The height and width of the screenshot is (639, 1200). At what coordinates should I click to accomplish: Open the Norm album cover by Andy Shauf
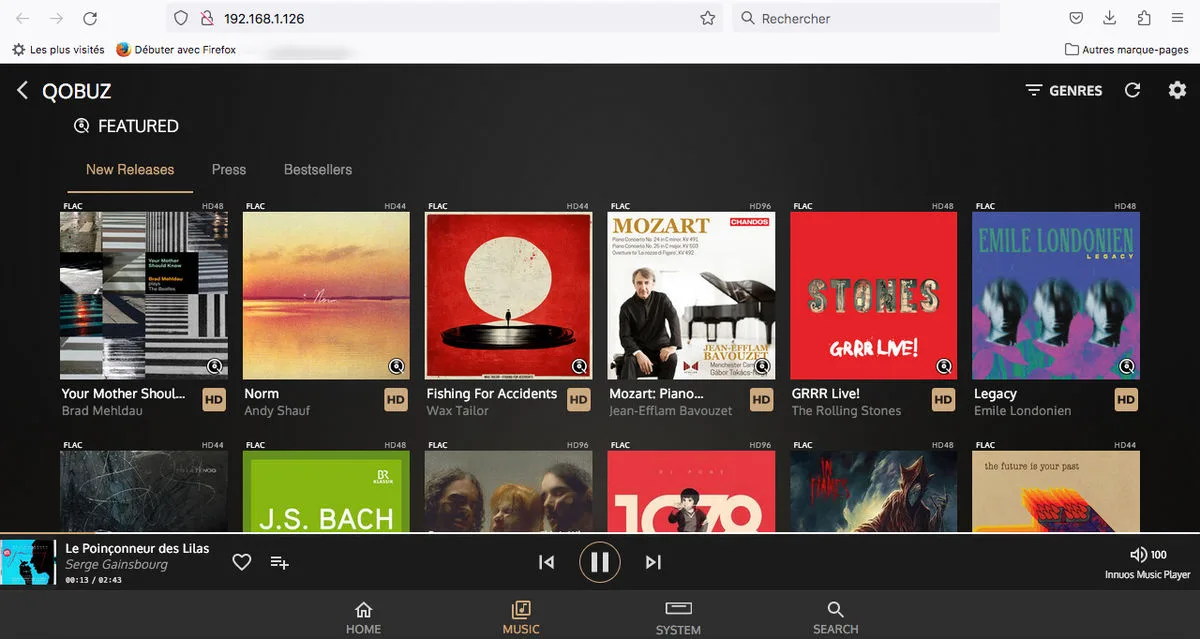pyautogui.click(x=326, y=295)
